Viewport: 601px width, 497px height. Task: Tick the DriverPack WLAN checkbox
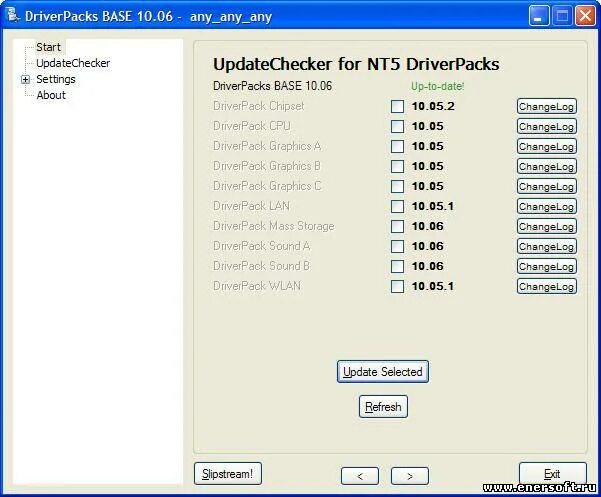tap(397, 286)
